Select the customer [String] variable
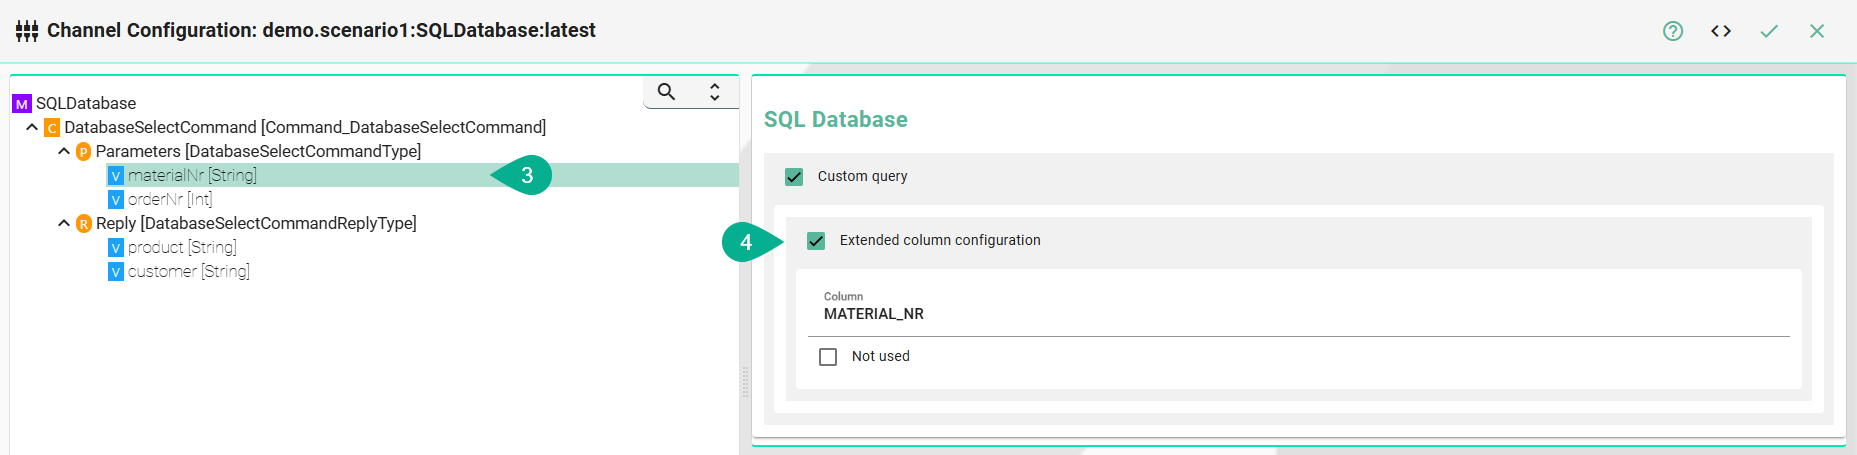 [188, 271]
